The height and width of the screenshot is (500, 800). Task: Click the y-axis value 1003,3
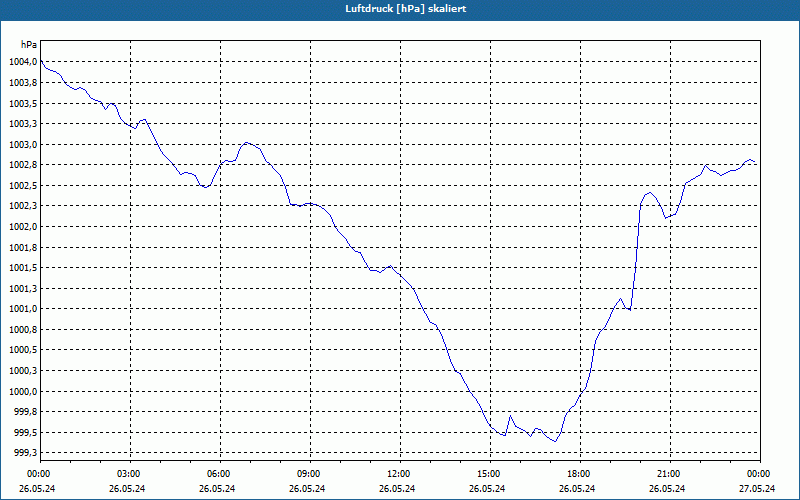tap(23, 124)
